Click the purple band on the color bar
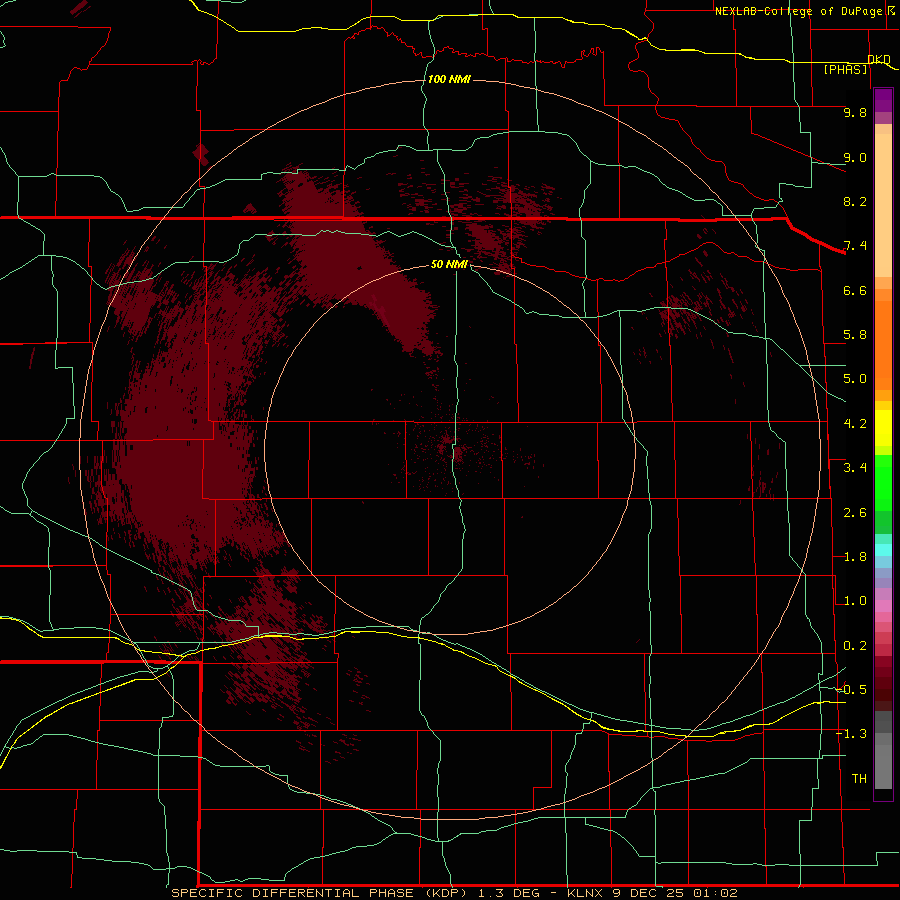The image size is (900, 900). point(883,100)
